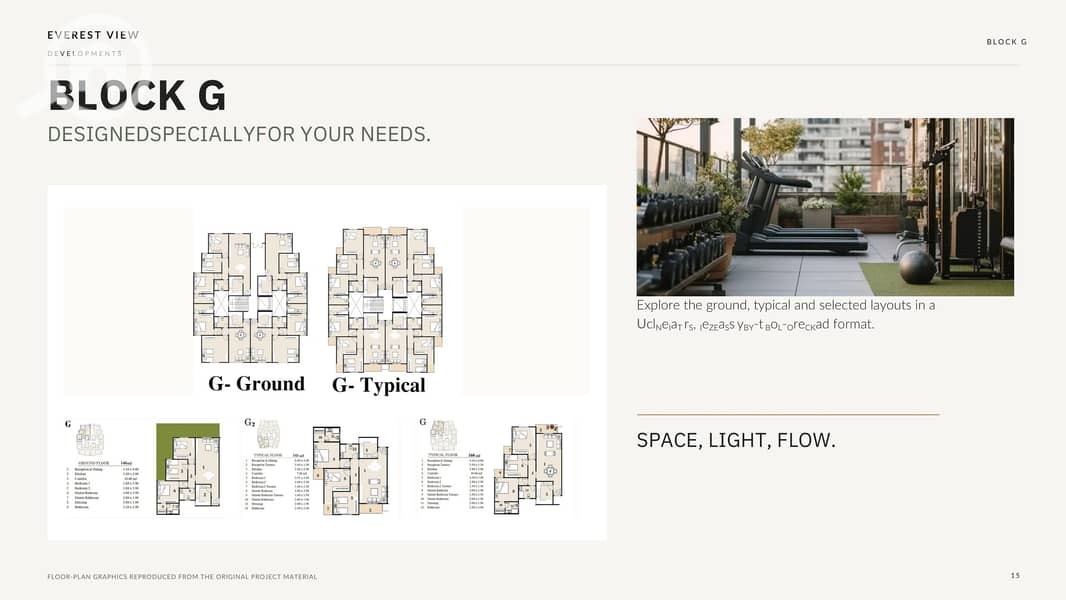Image resolution: width=1066 pixels, height=600 pixels.
Task: Select the G typical floor unit plan with dining table
Action: click(530, 468)
